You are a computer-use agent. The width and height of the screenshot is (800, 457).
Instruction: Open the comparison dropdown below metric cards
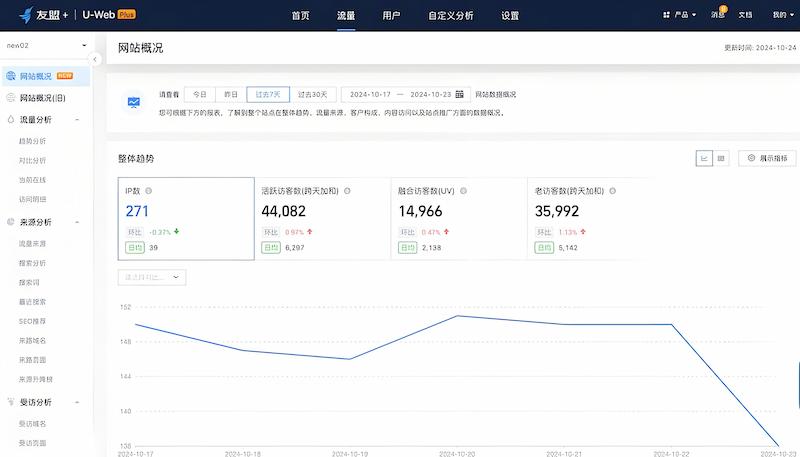152,277
